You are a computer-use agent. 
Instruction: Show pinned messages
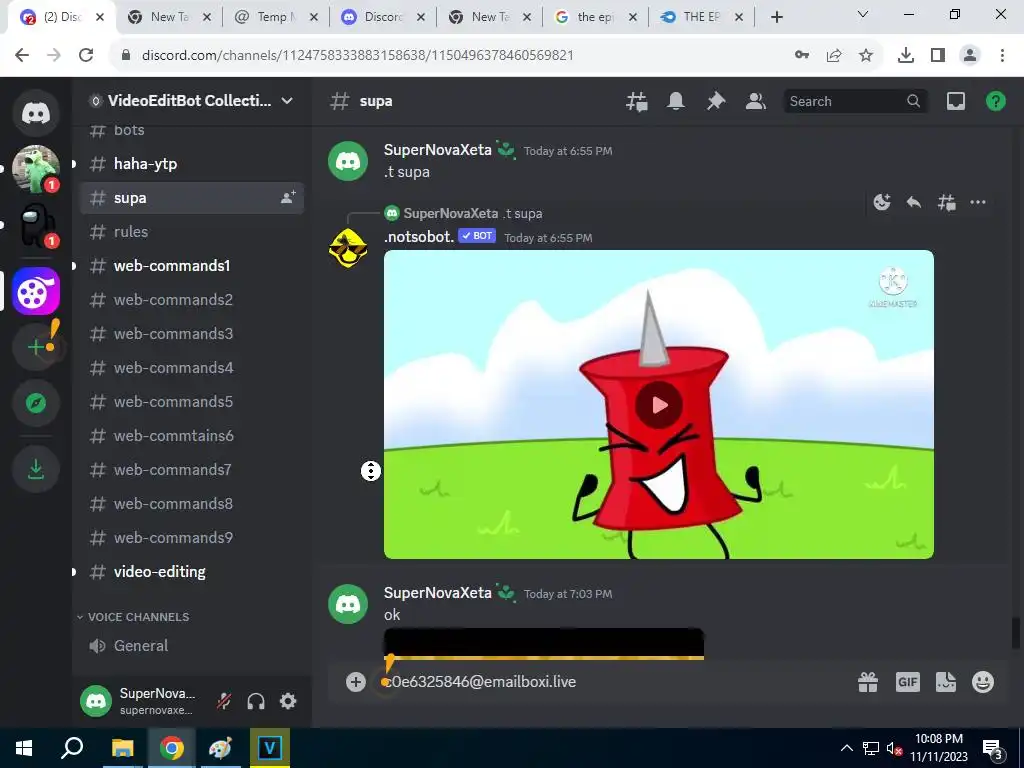point(716,101)
